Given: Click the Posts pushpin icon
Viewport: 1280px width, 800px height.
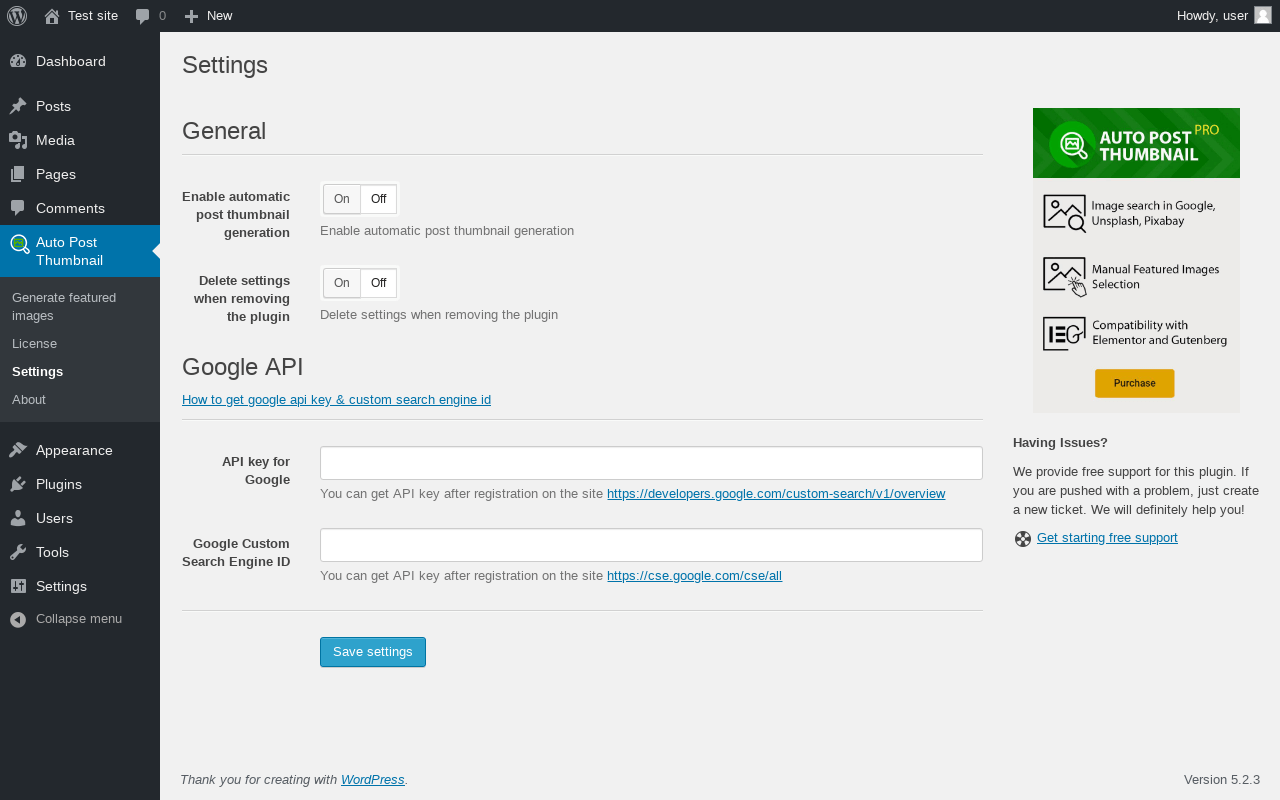Looking at the screenshot, I should (18, 106).
